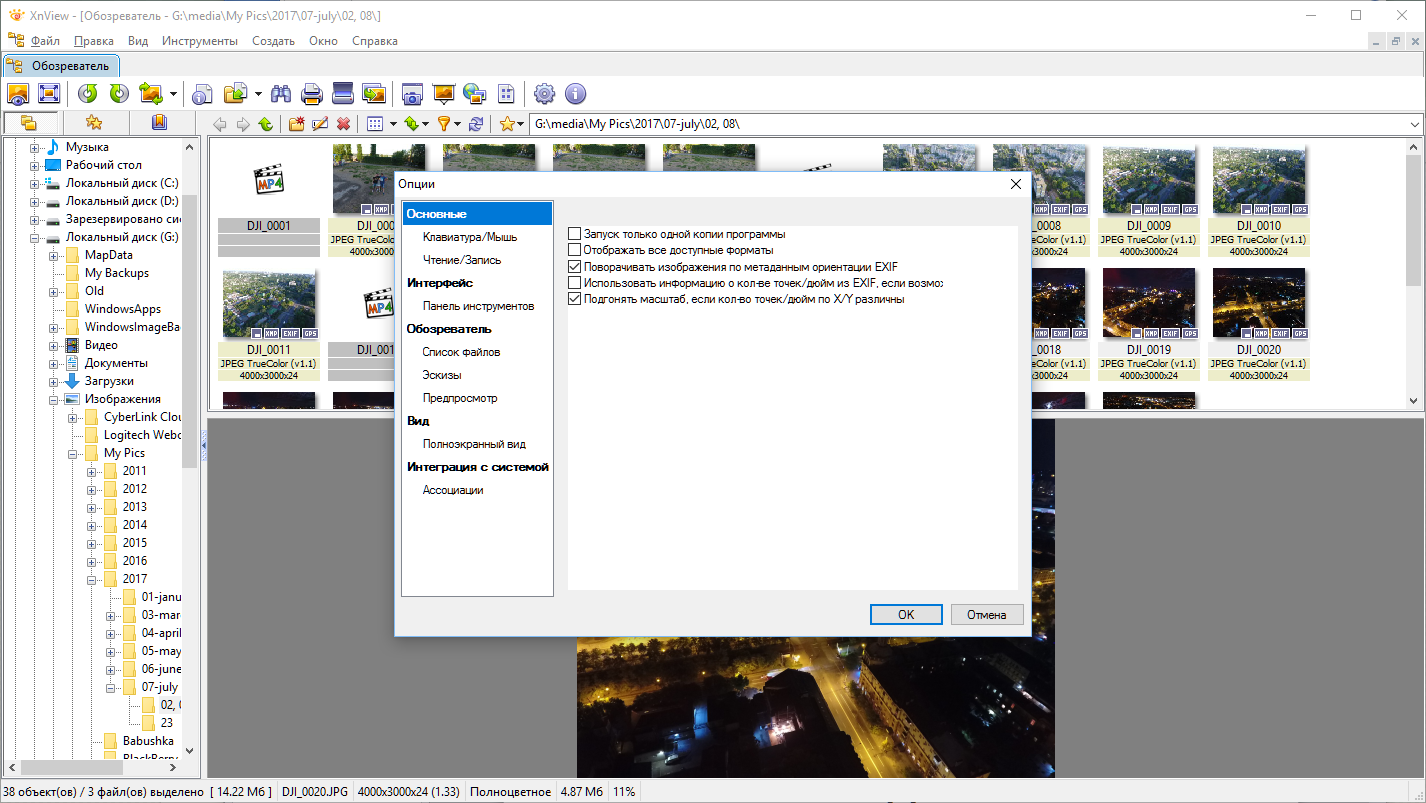Click the Отмена button
Image resolution: width=1426 pixels, height=803 pixels.
[986, 614]
